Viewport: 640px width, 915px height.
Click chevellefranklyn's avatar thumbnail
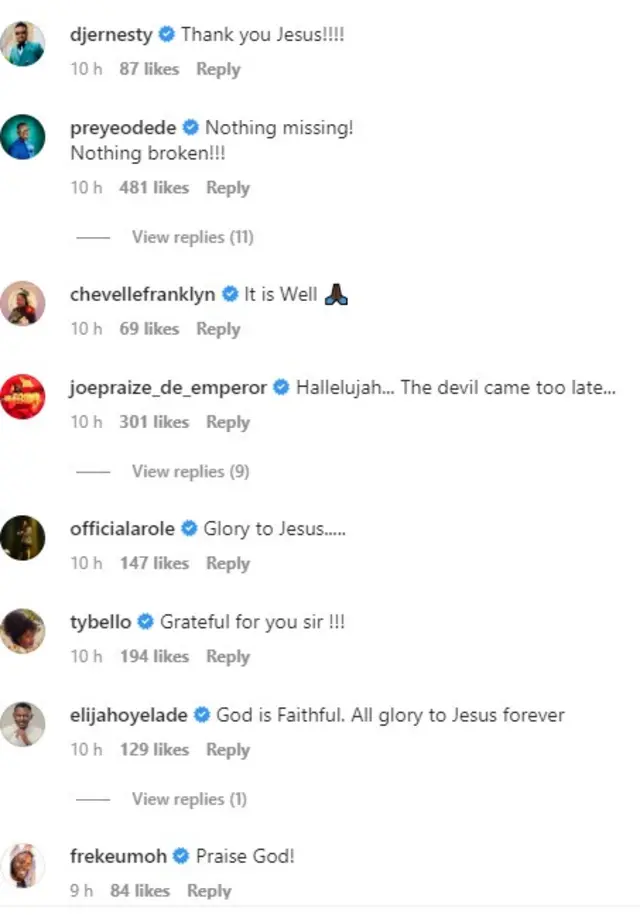click(23, 304)
